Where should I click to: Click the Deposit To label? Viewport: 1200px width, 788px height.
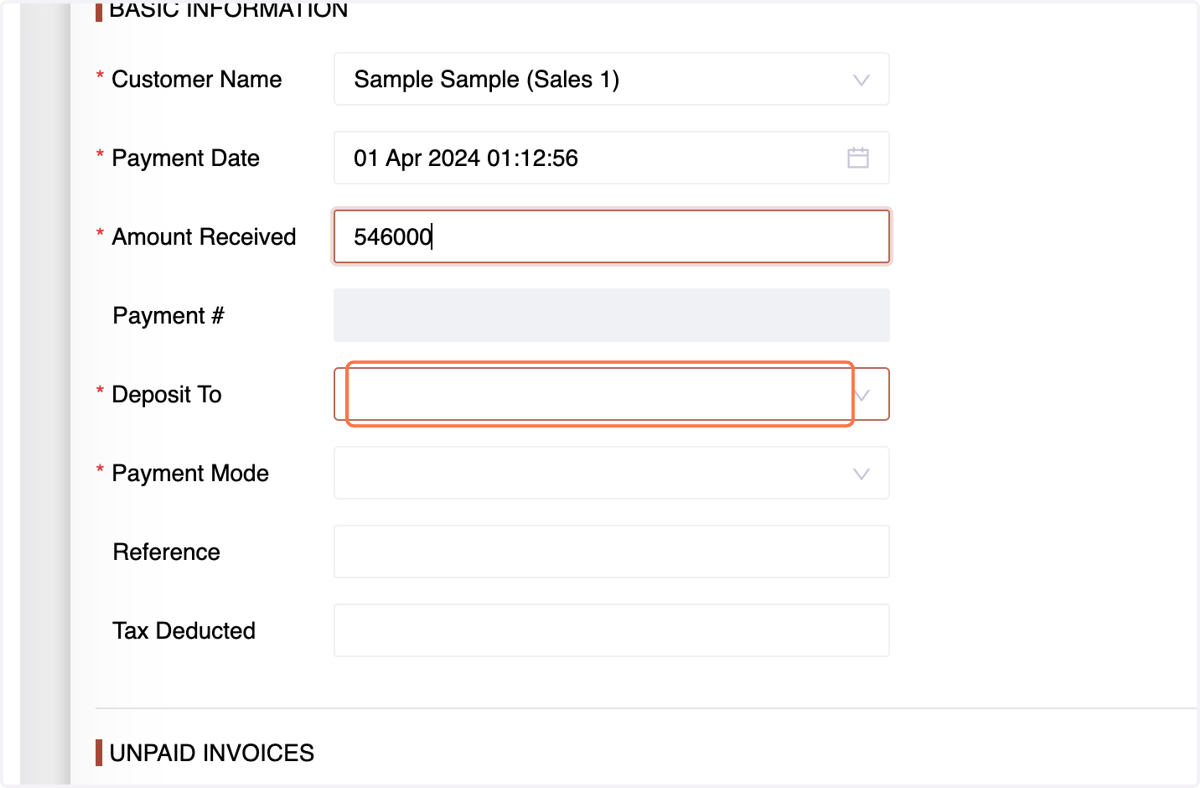pos(167,394)
